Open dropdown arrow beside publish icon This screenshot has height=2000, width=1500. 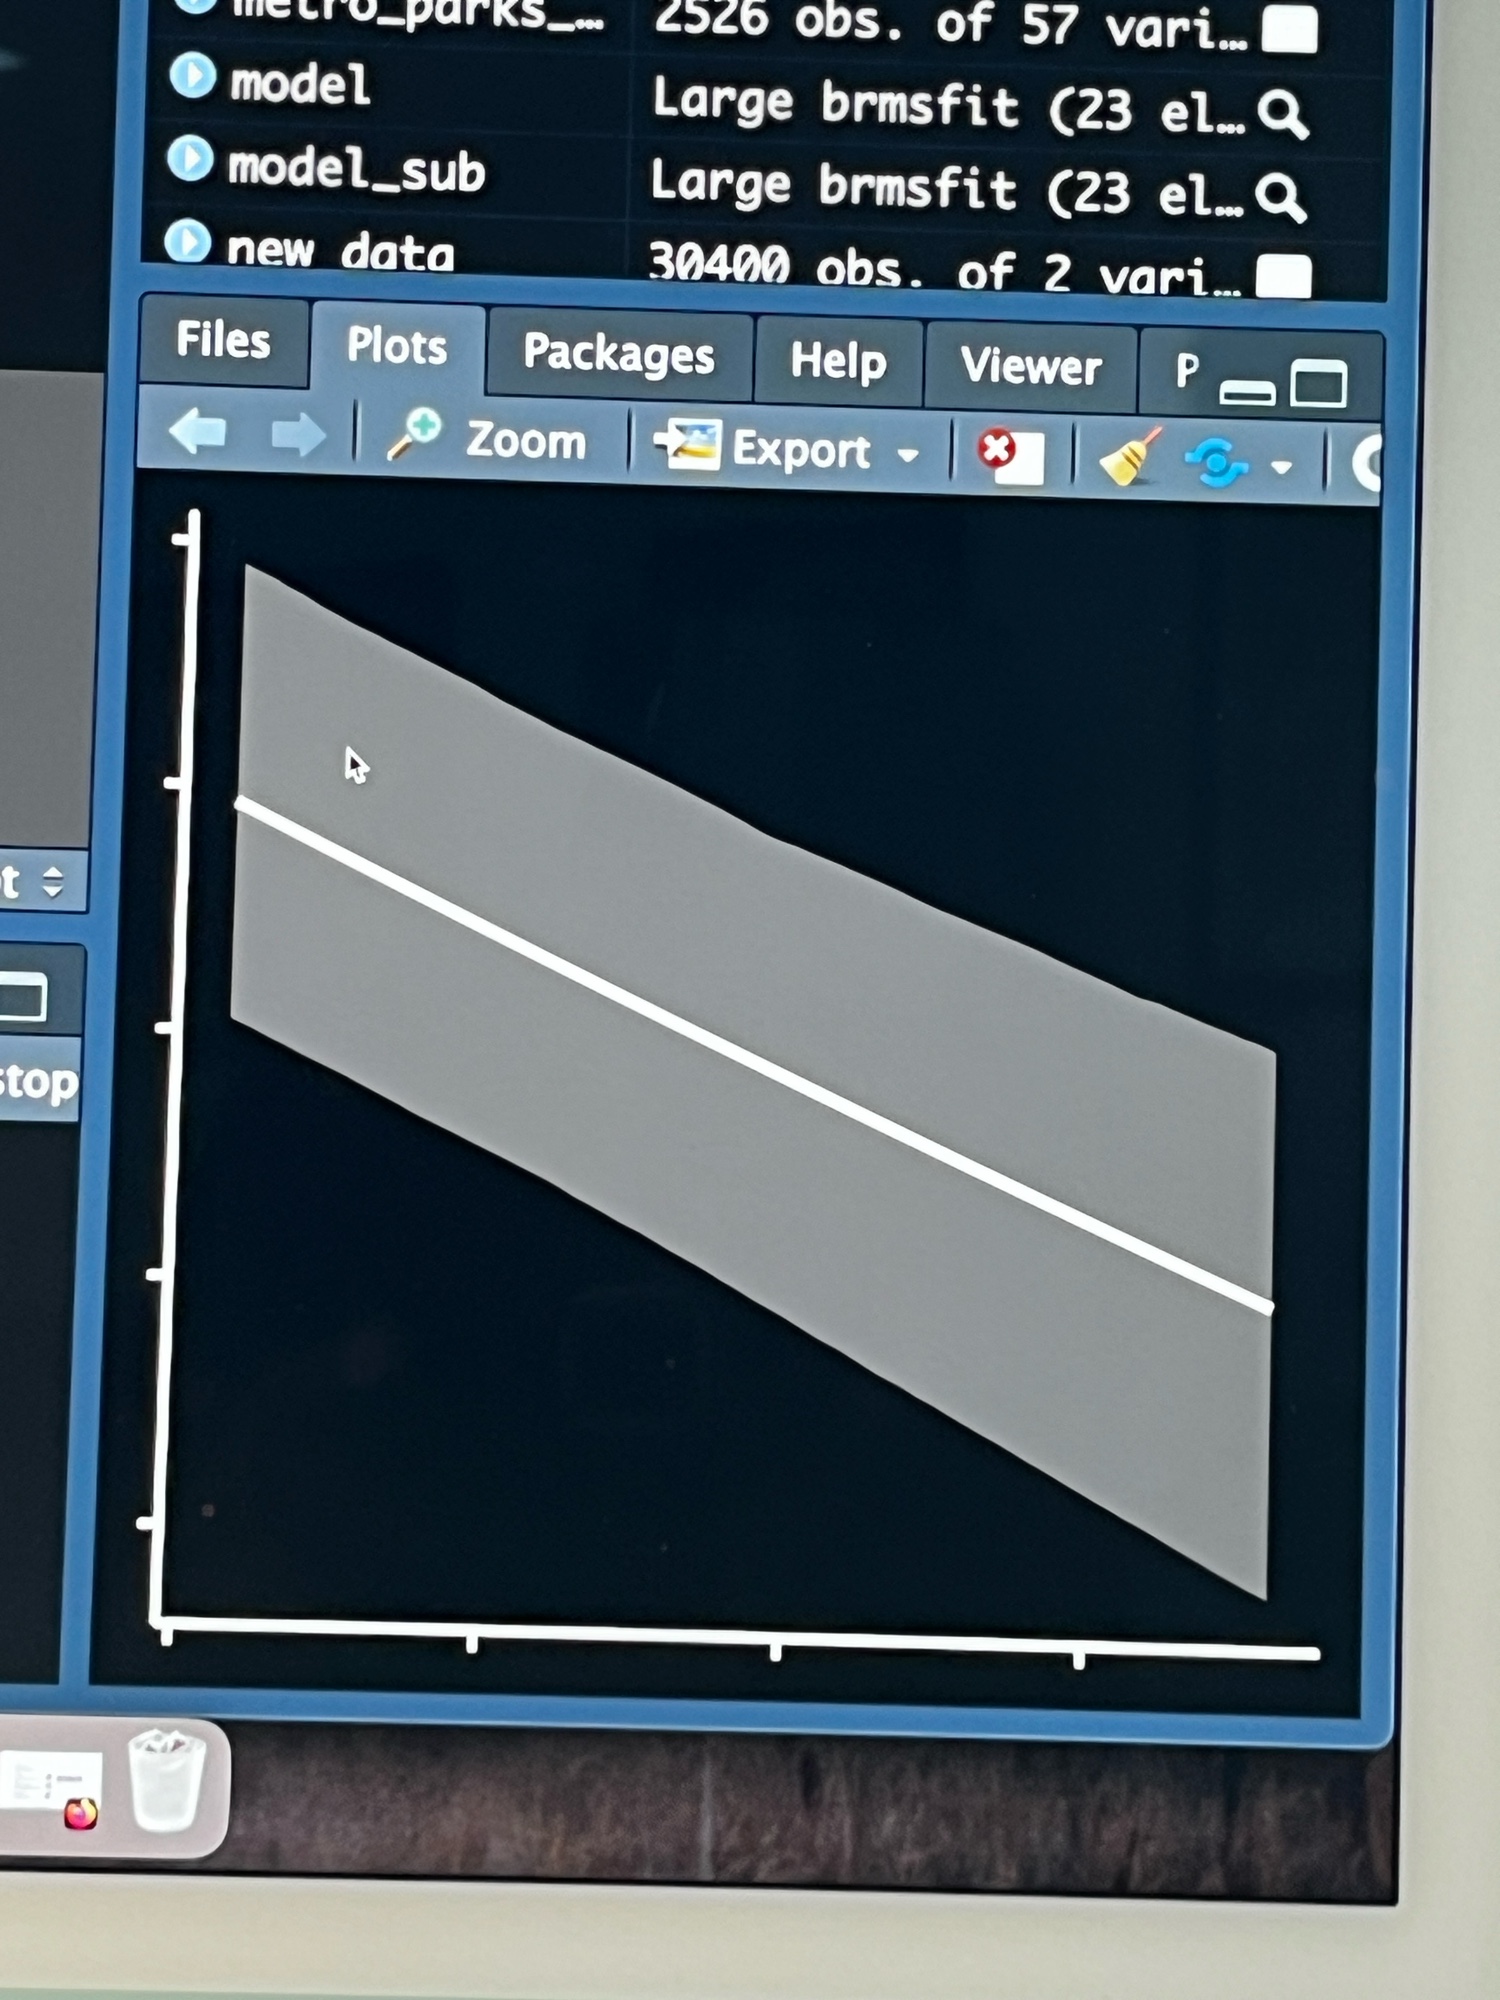point(1281,467)
